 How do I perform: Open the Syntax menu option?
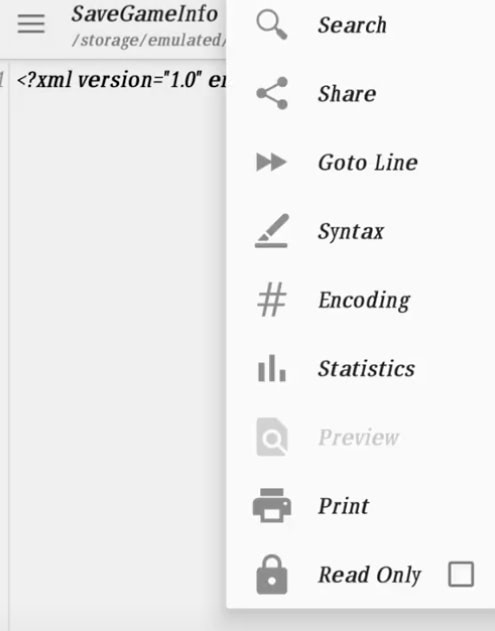[361, 231]
